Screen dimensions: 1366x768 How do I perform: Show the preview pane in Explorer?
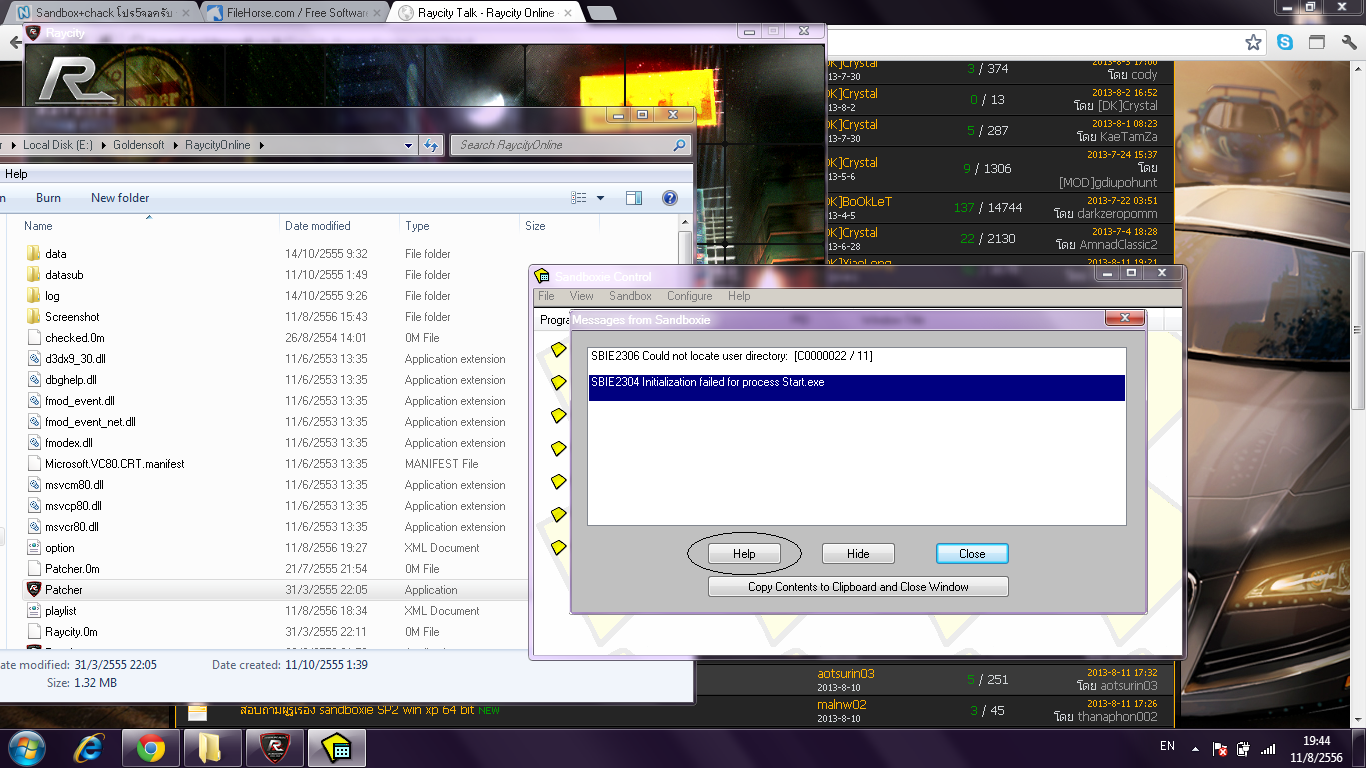[634, 198]
